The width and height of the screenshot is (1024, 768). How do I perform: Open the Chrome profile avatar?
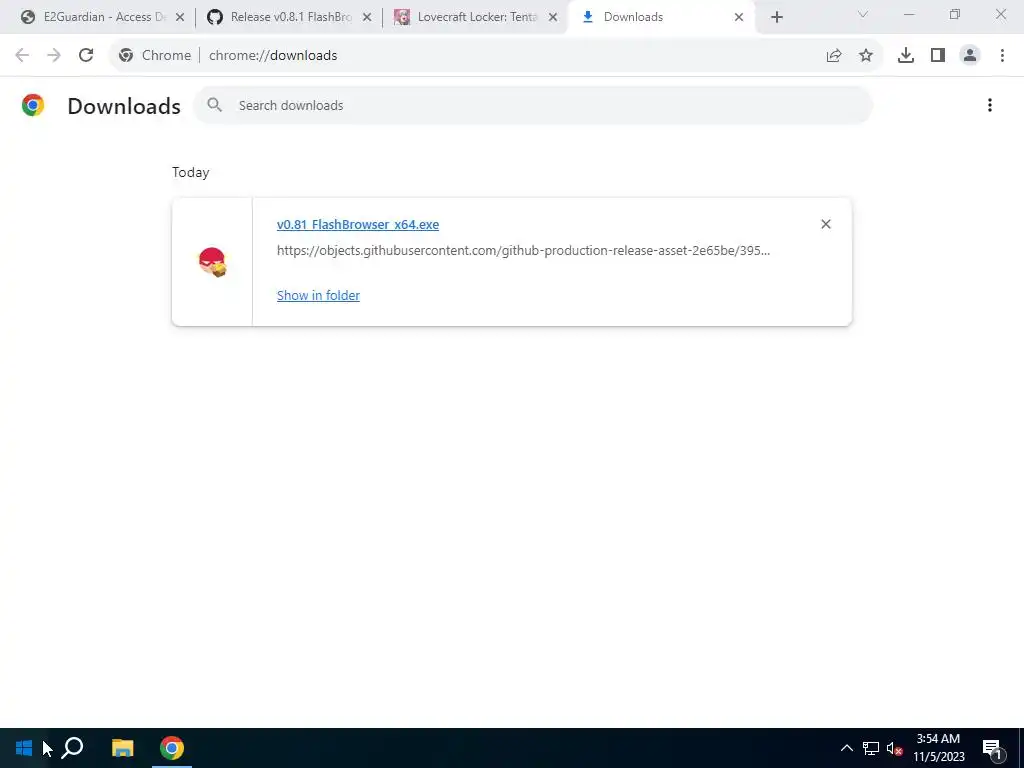coord(970,56)
